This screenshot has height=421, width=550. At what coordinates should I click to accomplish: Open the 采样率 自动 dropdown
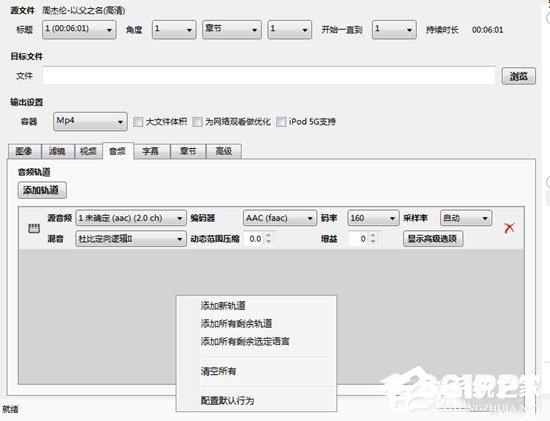pos(466,218)
